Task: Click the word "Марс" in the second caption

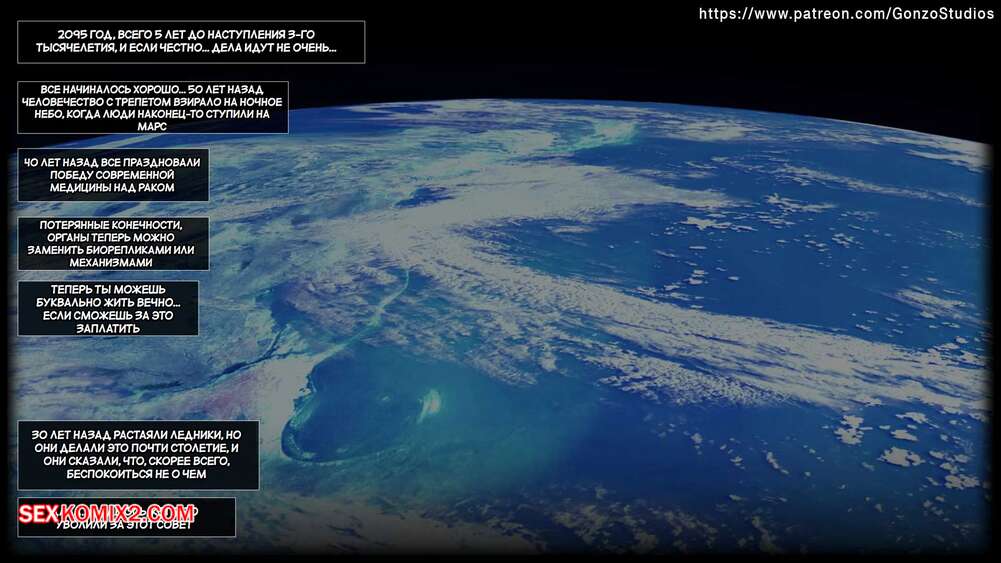Action: pyautogui.click(x=153, y=127)
